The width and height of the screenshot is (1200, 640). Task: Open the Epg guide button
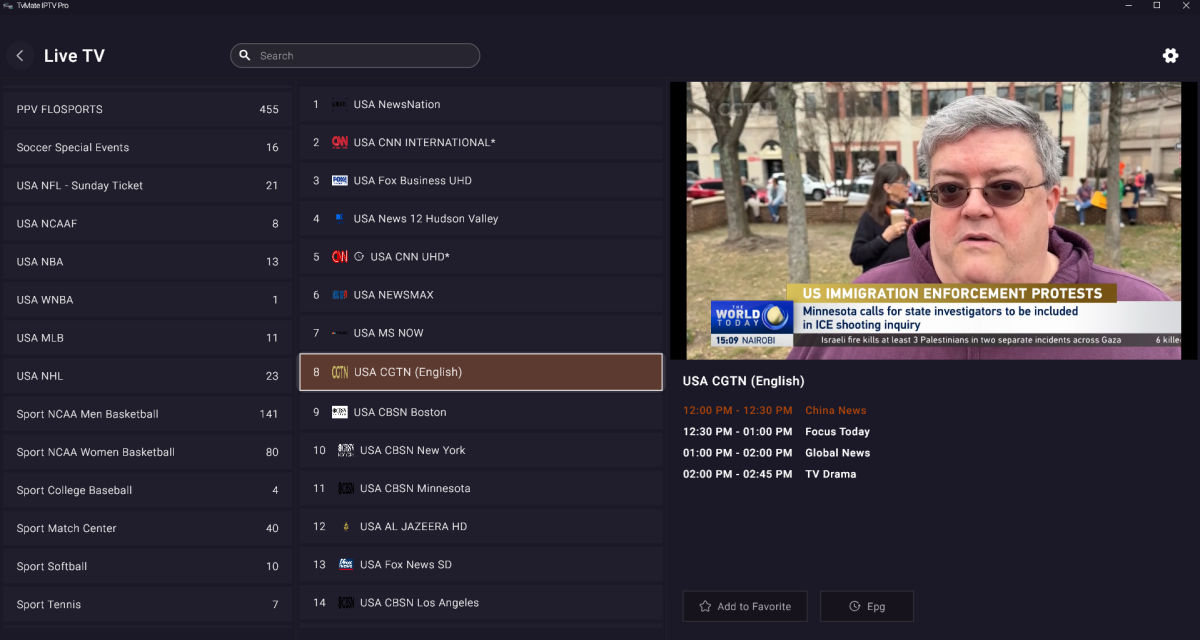pos(866,606)
